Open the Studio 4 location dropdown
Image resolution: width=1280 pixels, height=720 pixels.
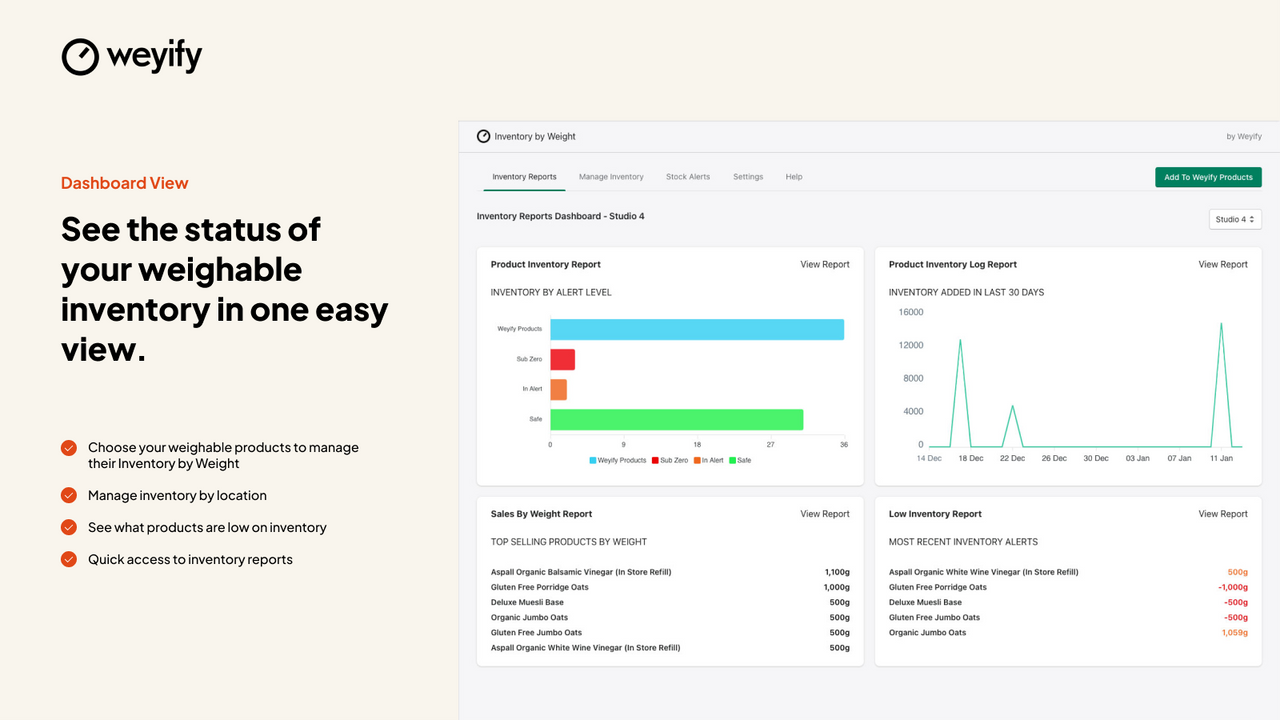coord(1235,219)
